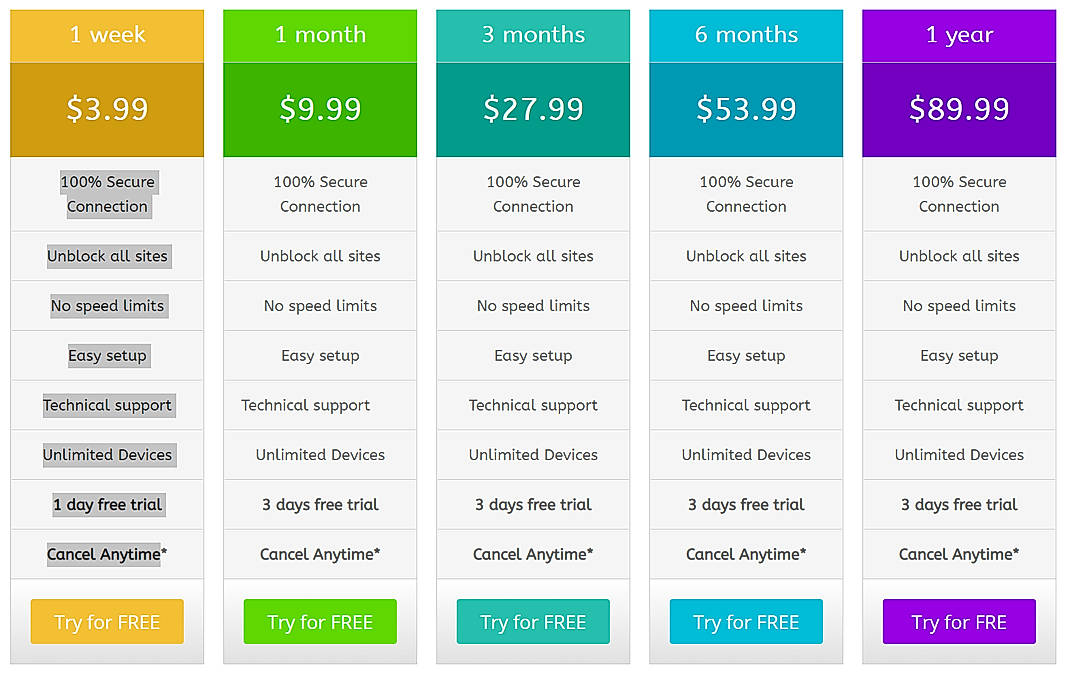Image resolution: width=1070 pixels, height=676 pixels.
Task: Click "Cancel Anytime*" in the 1 year column
Action: [958, 554]
